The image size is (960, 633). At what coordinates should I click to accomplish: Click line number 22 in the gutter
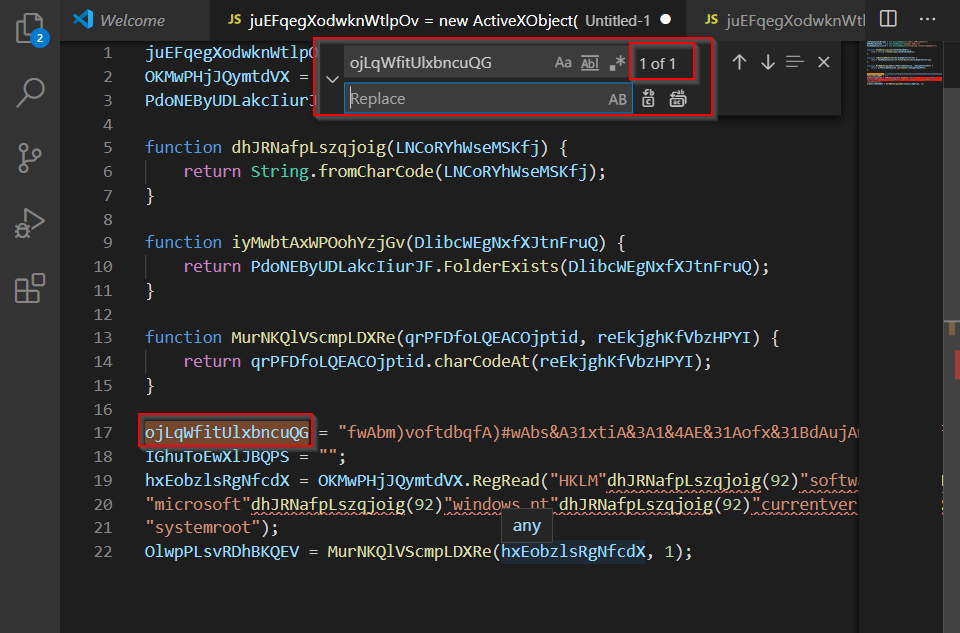click(x=103, y=552)
